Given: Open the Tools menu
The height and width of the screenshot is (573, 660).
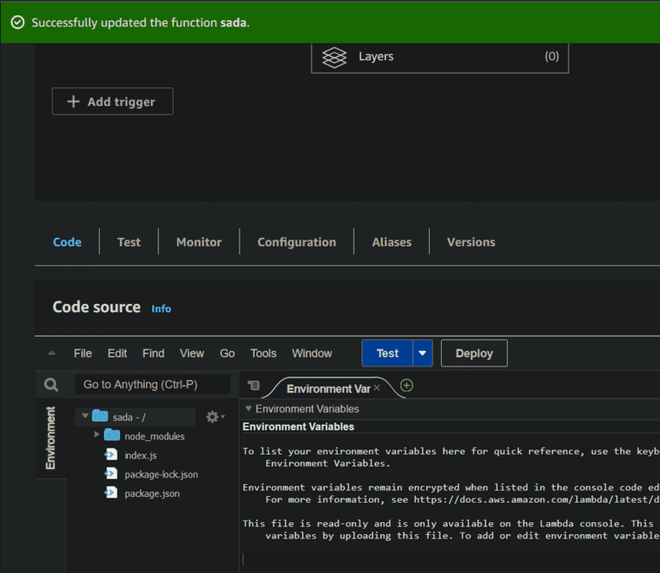Looking at the screenshot, I should tap(263, 353).
